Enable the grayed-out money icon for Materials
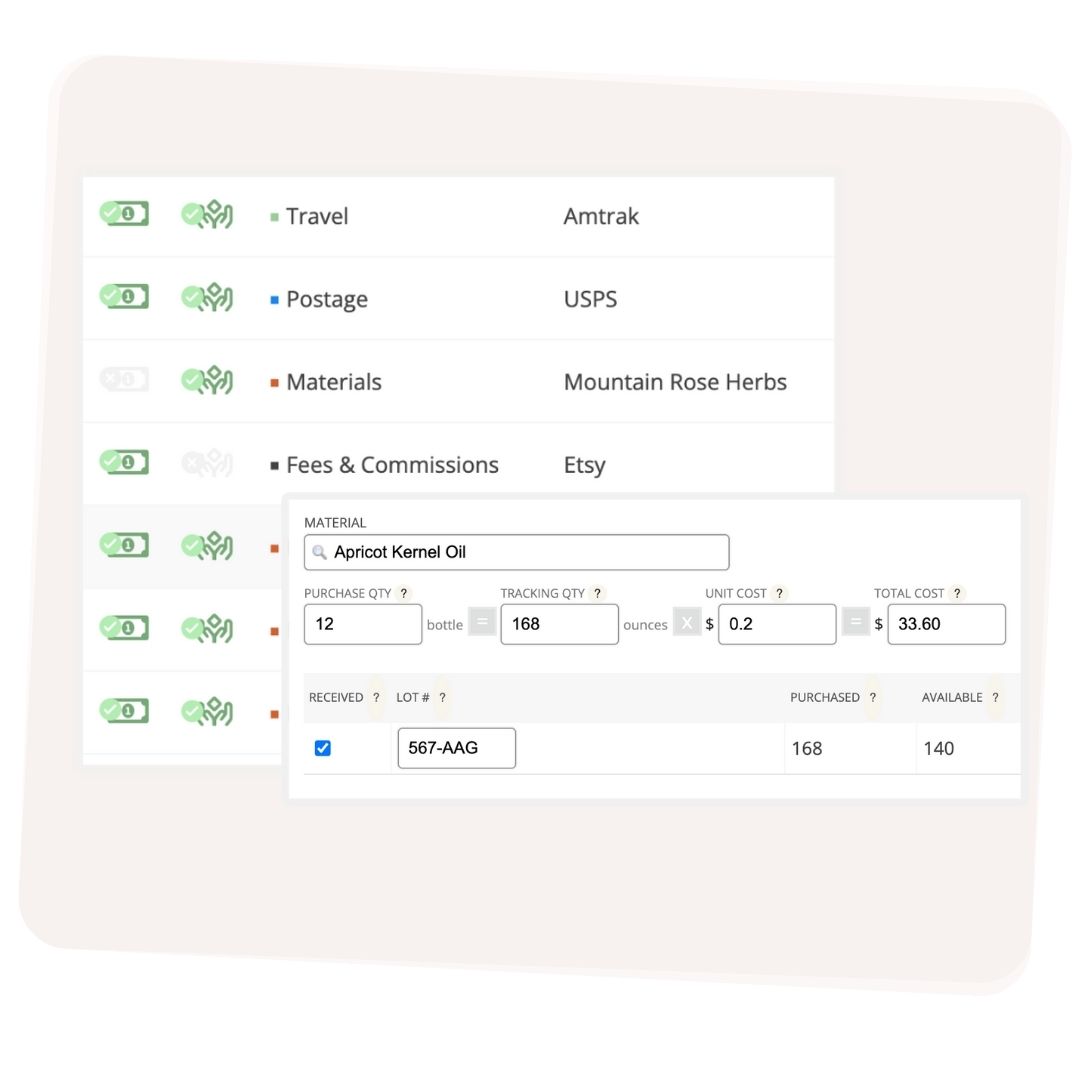1080x1080 pixels. 122,380
